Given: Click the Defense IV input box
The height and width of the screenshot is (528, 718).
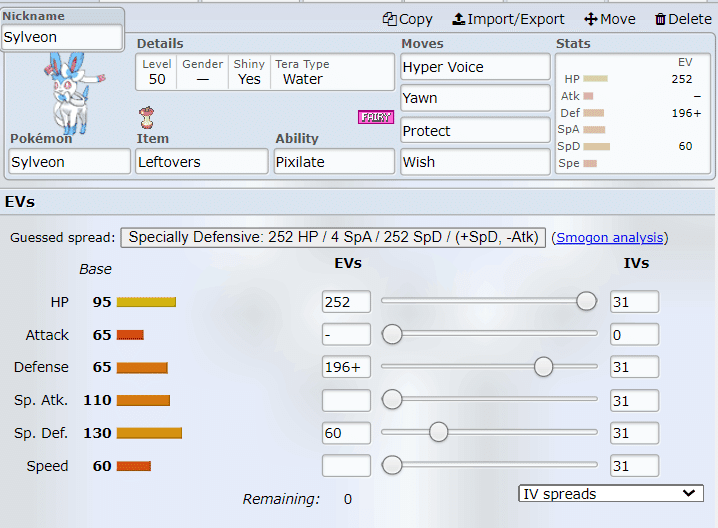Looking at the screenshot, I should [634, 367].
